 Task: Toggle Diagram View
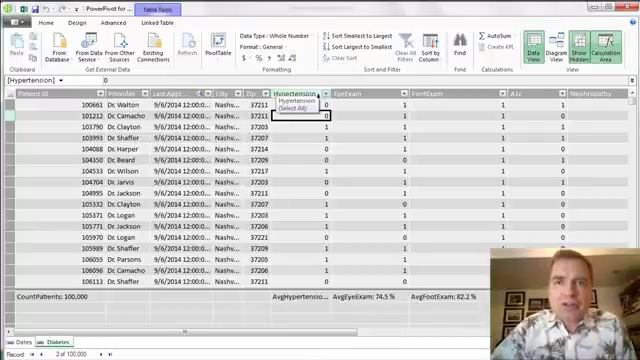click(x=556, y=47)
